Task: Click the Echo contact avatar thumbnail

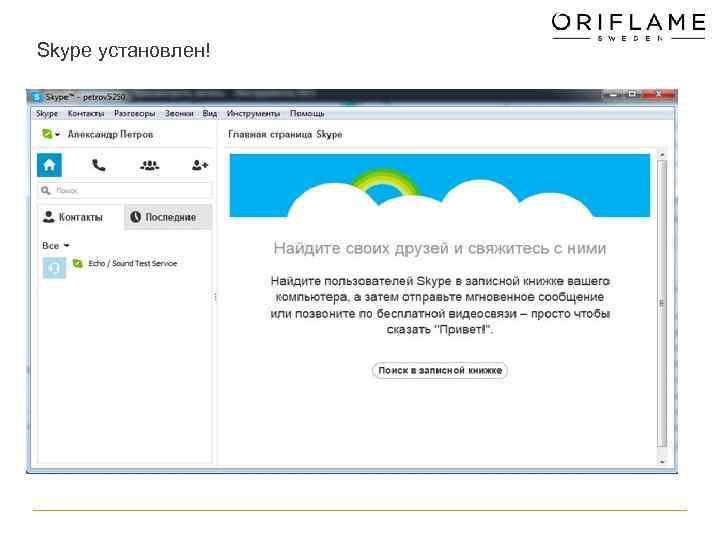Action: (x=54, y=268)
